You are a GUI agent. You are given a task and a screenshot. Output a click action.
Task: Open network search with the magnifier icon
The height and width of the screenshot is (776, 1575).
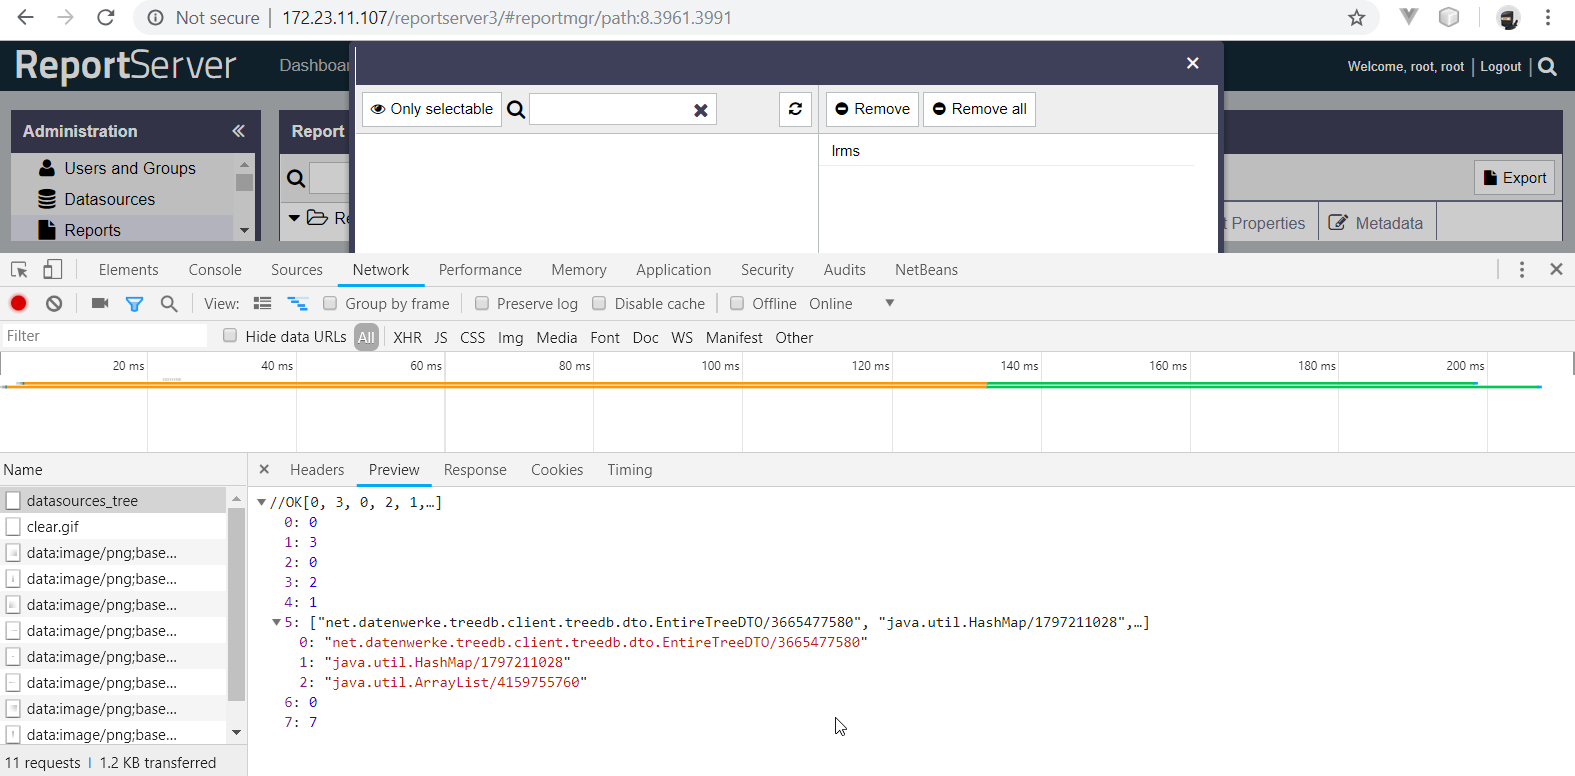[x=169, y=303]
